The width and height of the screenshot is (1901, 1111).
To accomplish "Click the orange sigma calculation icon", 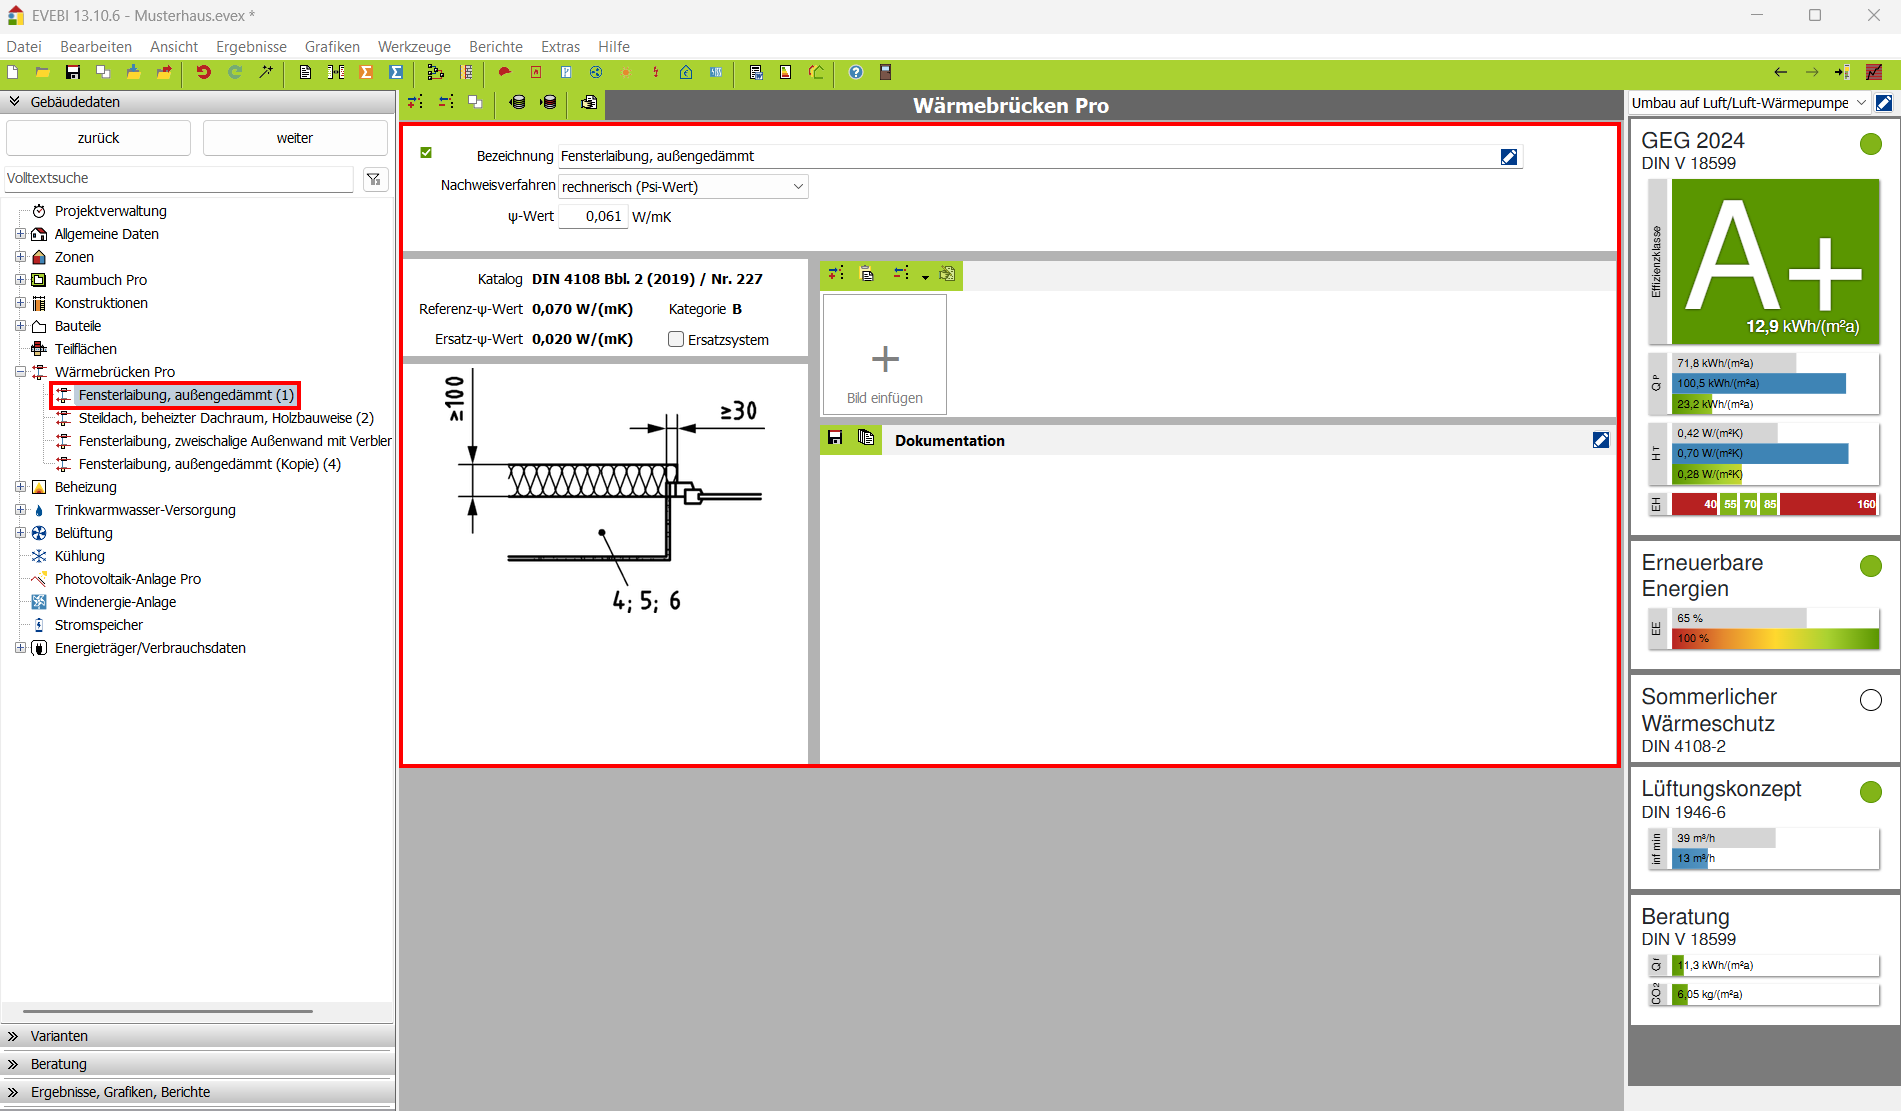I will (x=367, y=72).
